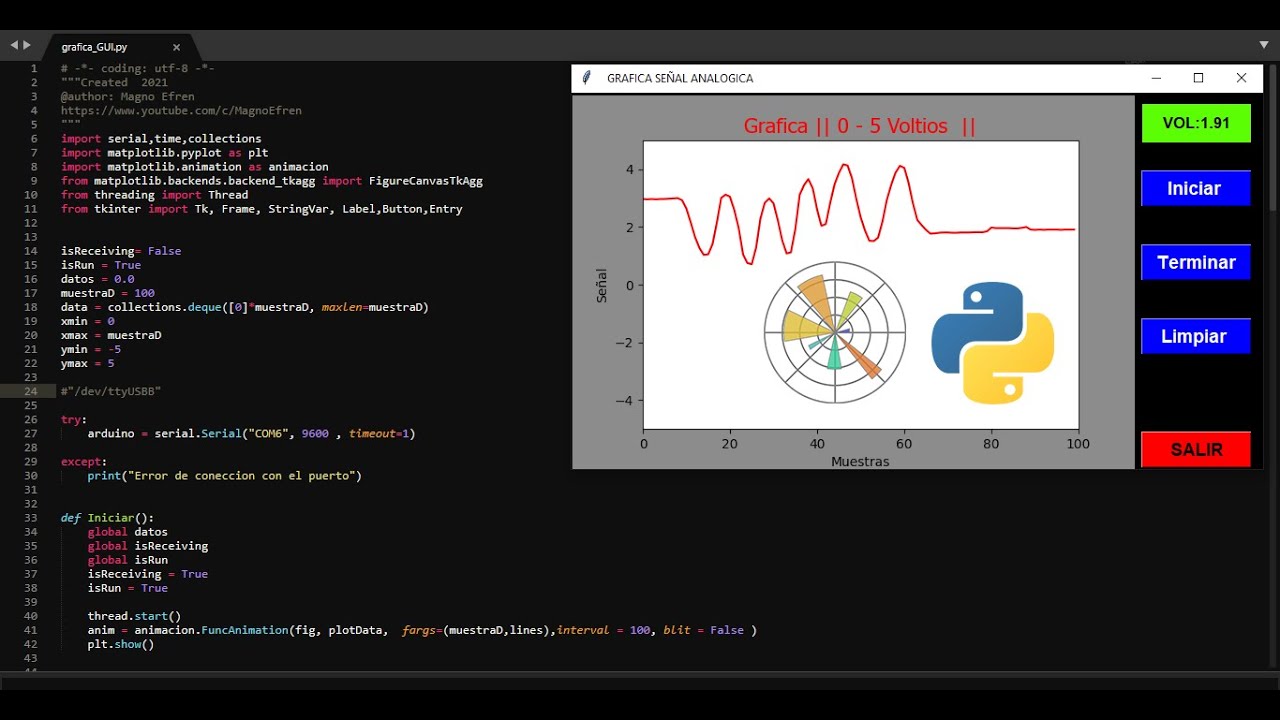Click the next tab right arrow
1280x720 pixels.
coord(27,45)
